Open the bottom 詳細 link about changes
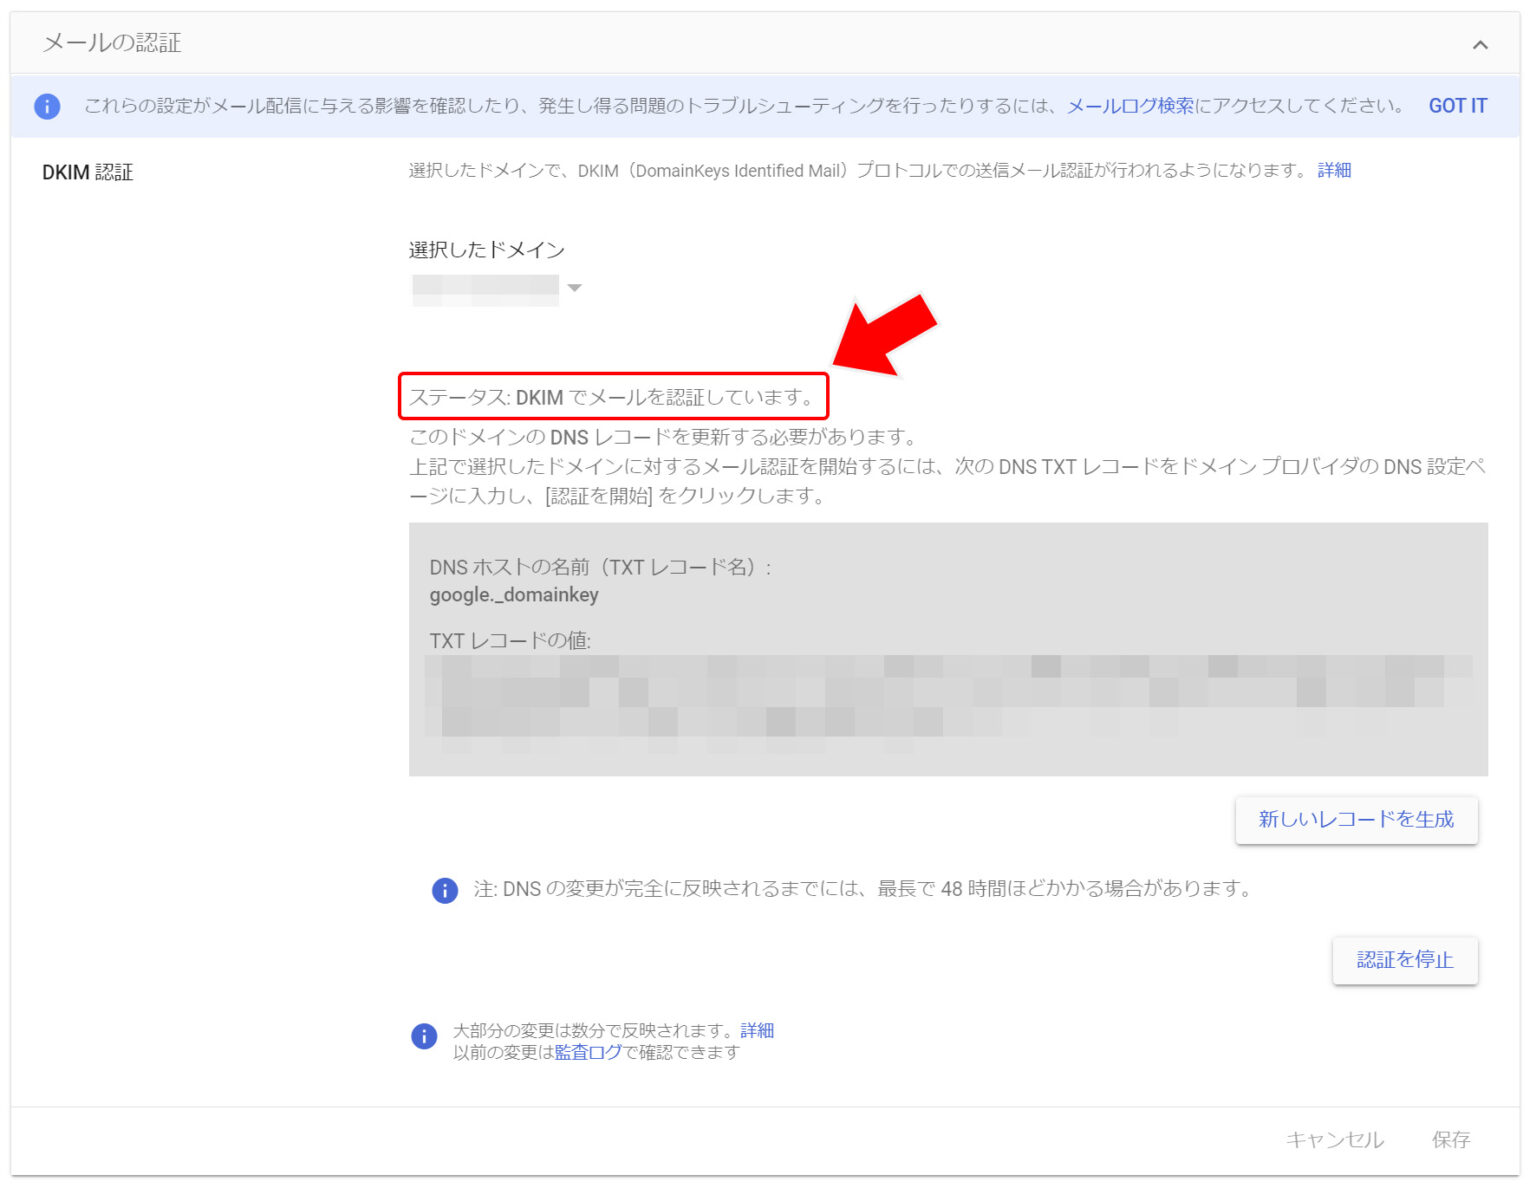This screenshot has width=1536, height=1188. (756, 1030)
